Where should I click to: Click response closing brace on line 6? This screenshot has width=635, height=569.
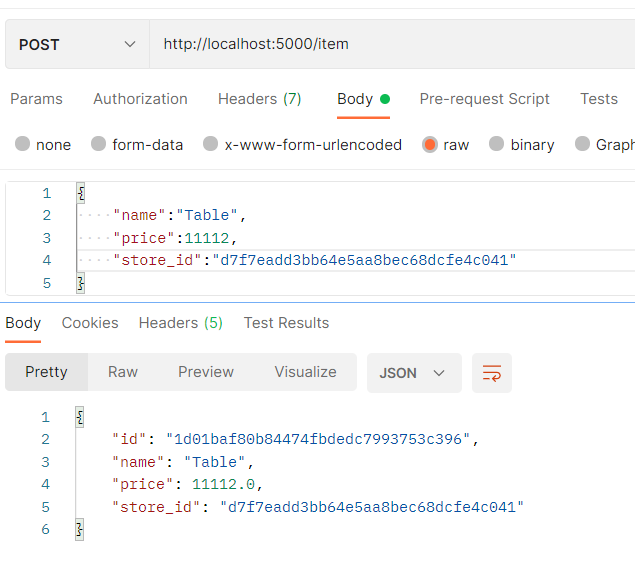click(79, 529)
